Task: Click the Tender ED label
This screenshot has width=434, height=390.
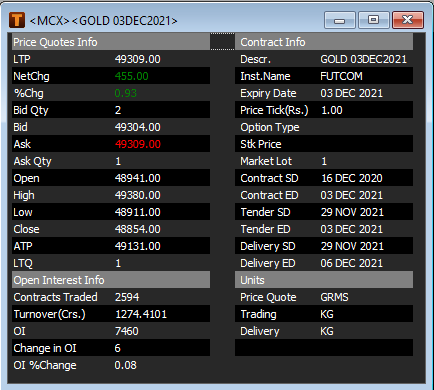Action: [x=265, y=229]
